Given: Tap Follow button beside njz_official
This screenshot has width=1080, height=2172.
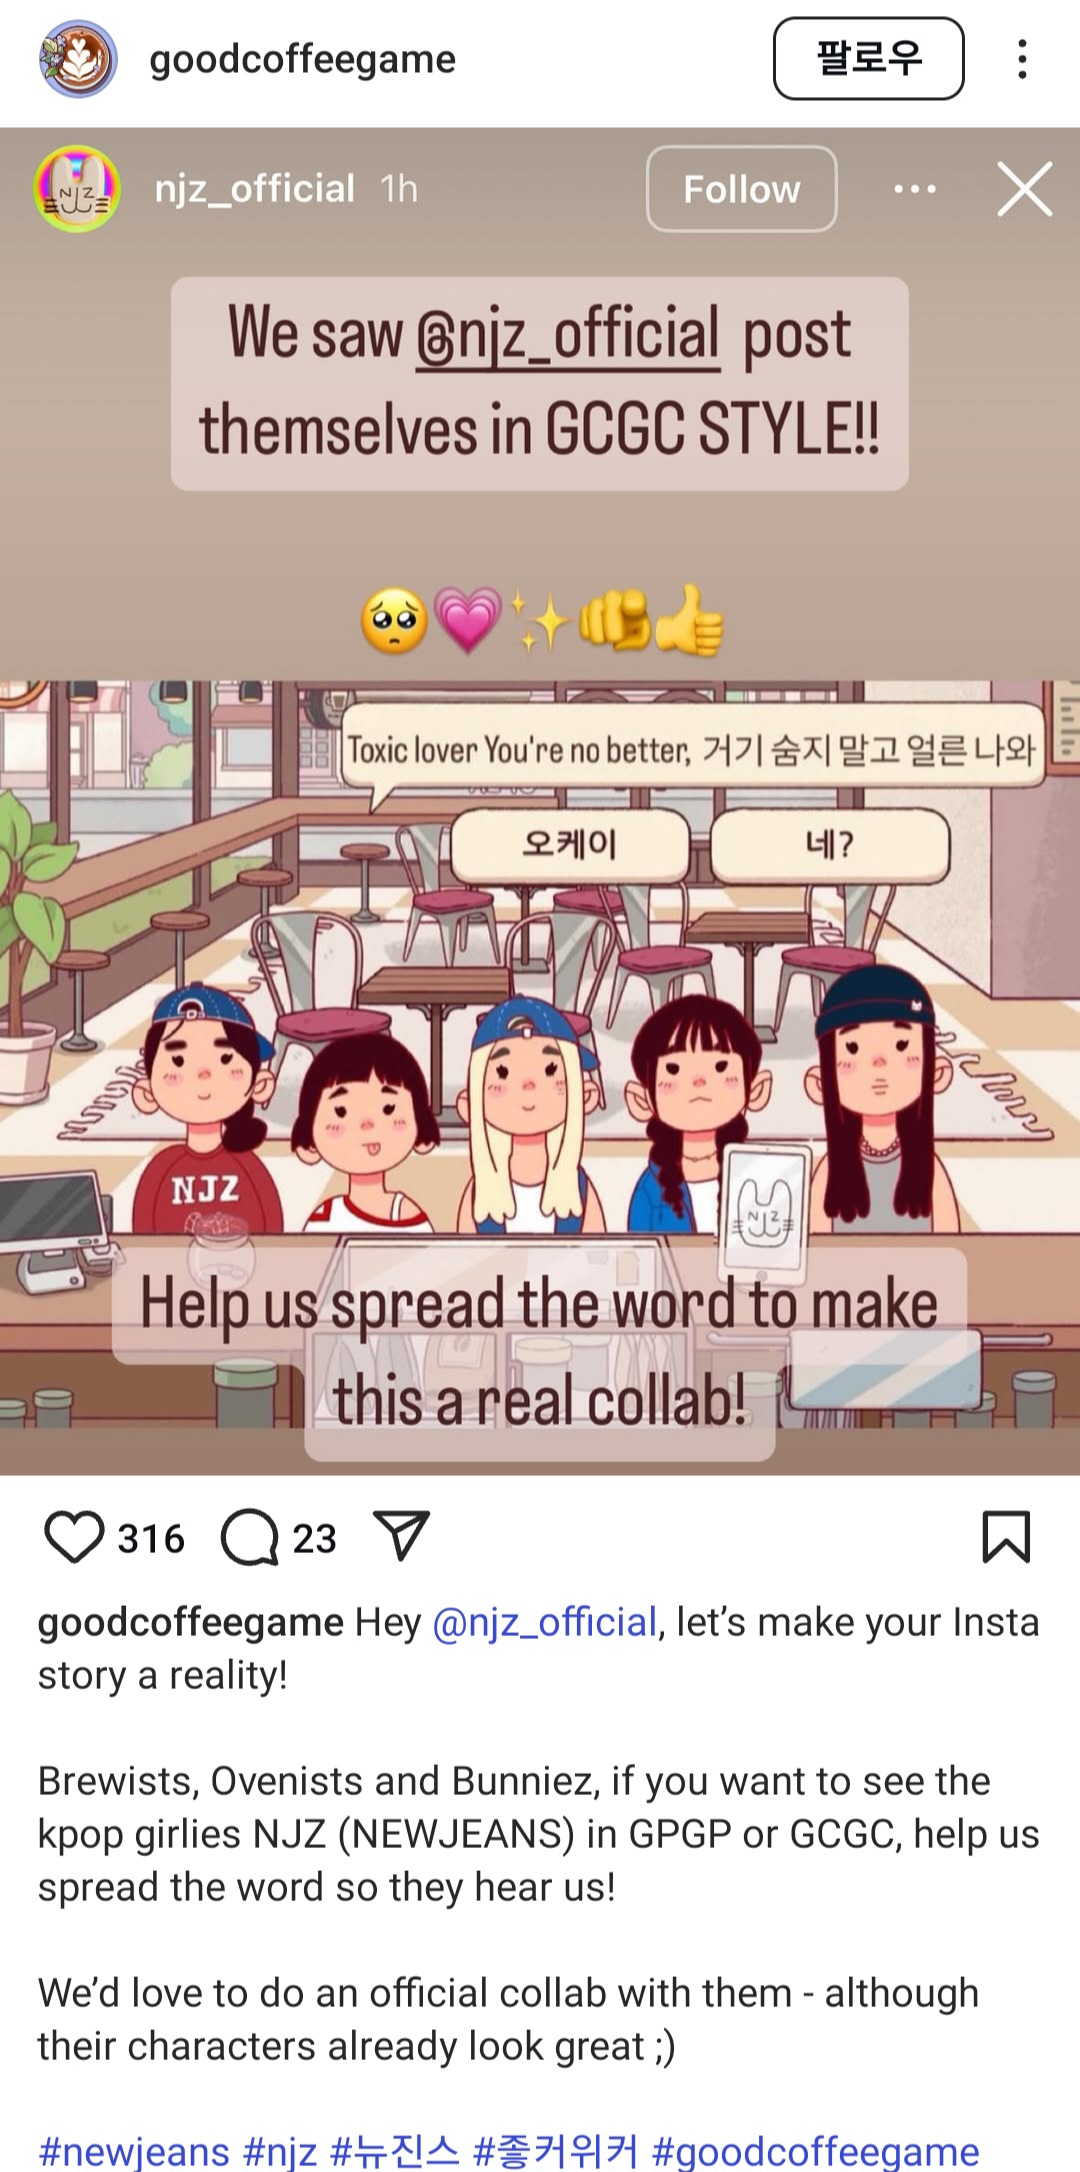Looking at the screenshot, I should pos(741,189).
